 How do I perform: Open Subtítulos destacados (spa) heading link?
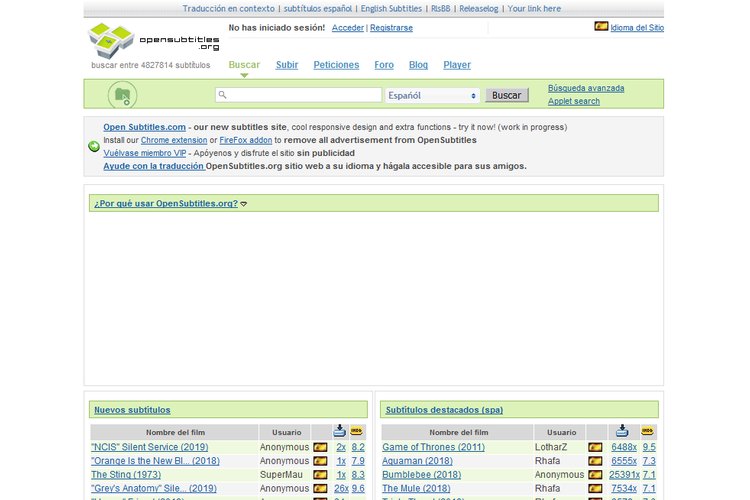444,410
